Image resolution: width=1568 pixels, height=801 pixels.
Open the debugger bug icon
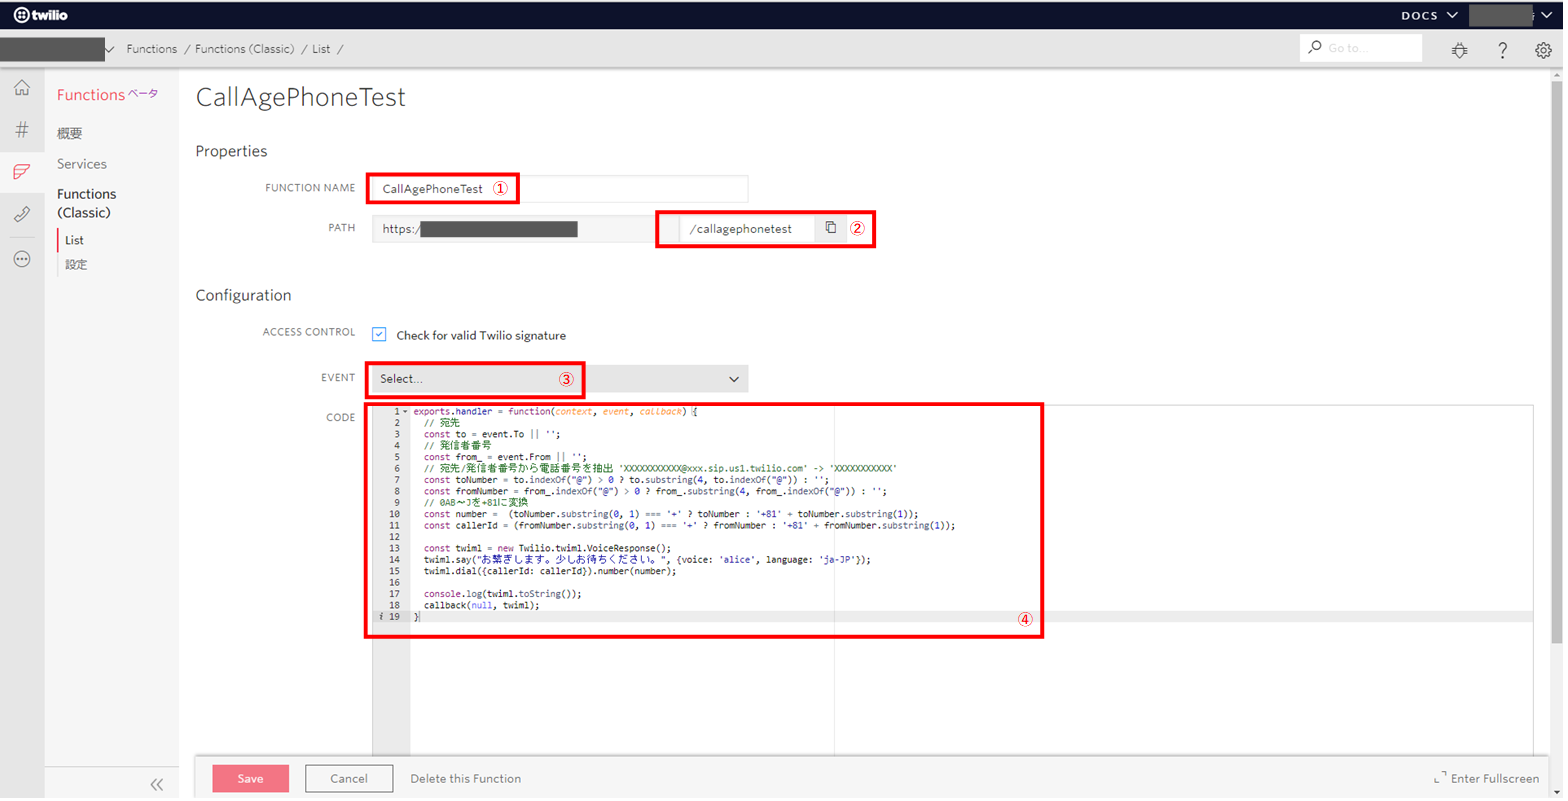click(1459, 49)
